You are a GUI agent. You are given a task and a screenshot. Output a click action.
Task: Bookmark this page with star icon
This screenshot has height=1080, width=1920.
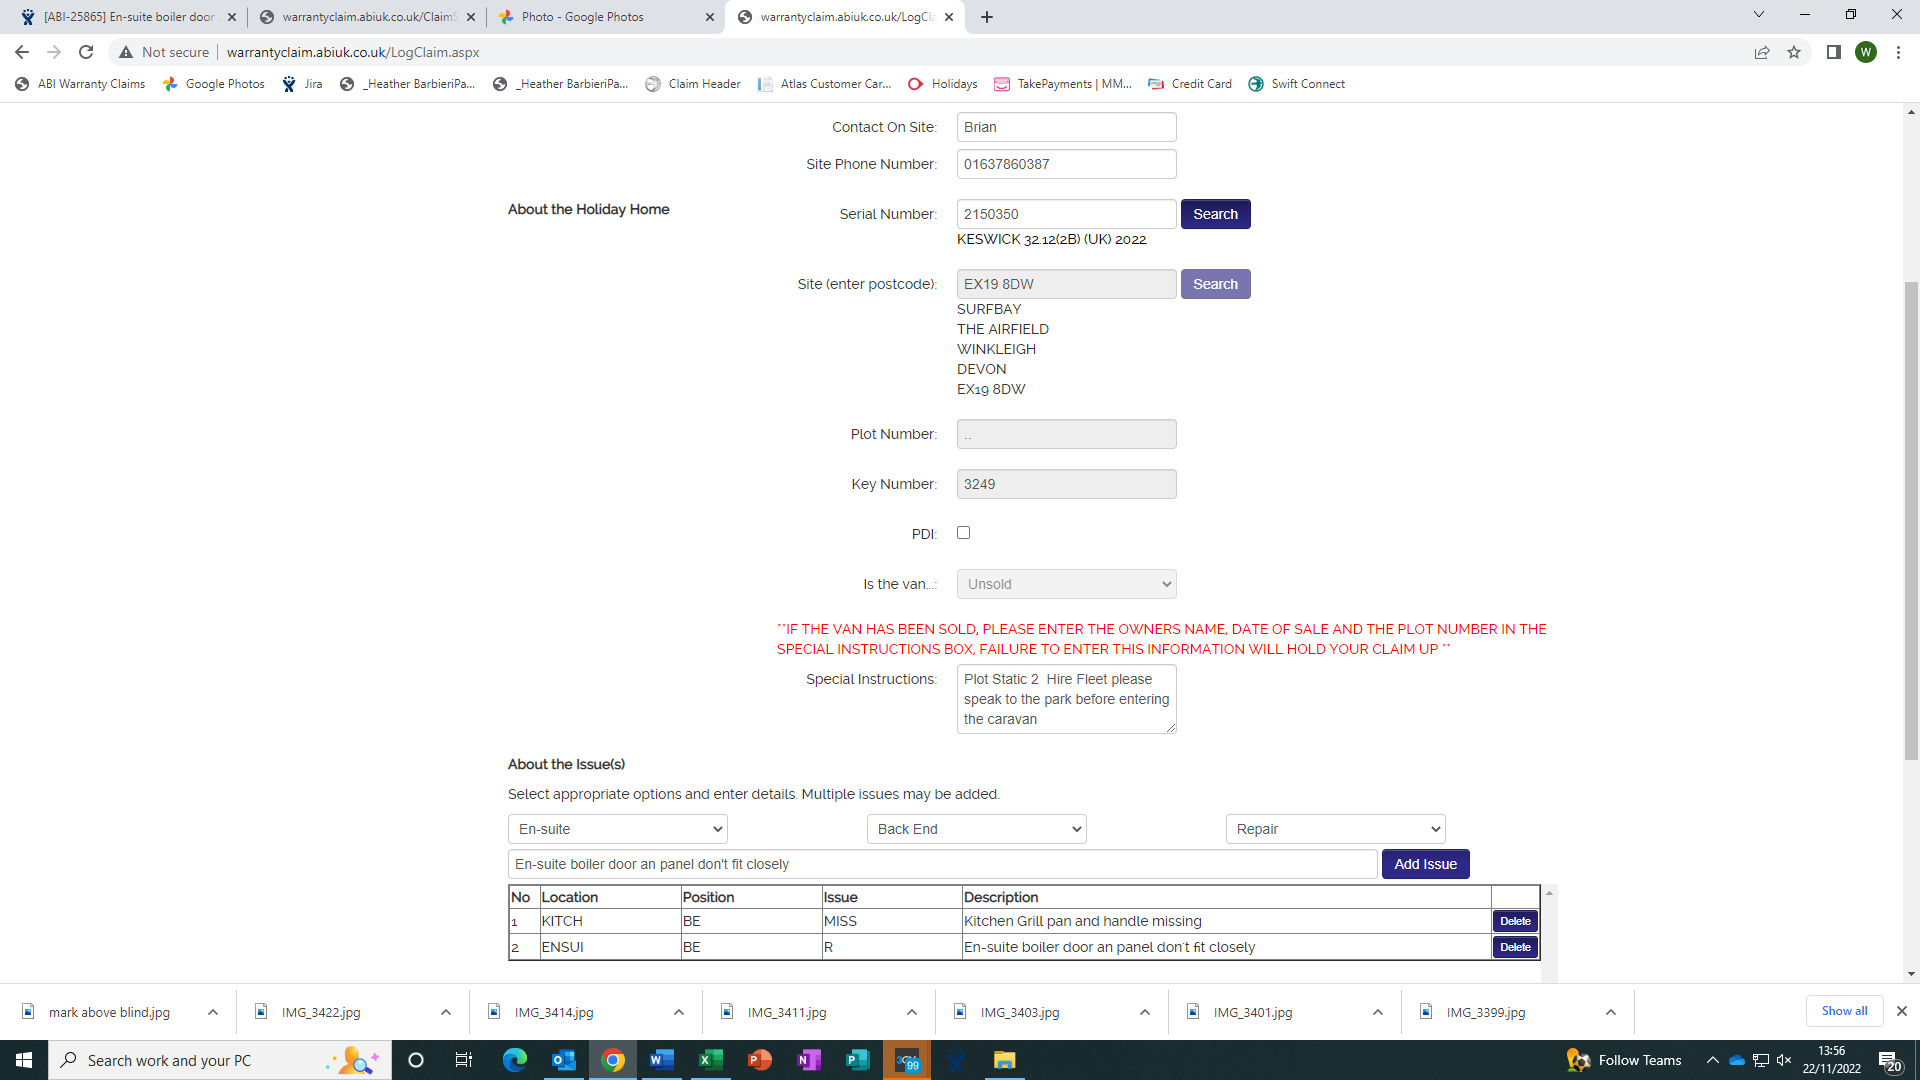coord(1794,52)
